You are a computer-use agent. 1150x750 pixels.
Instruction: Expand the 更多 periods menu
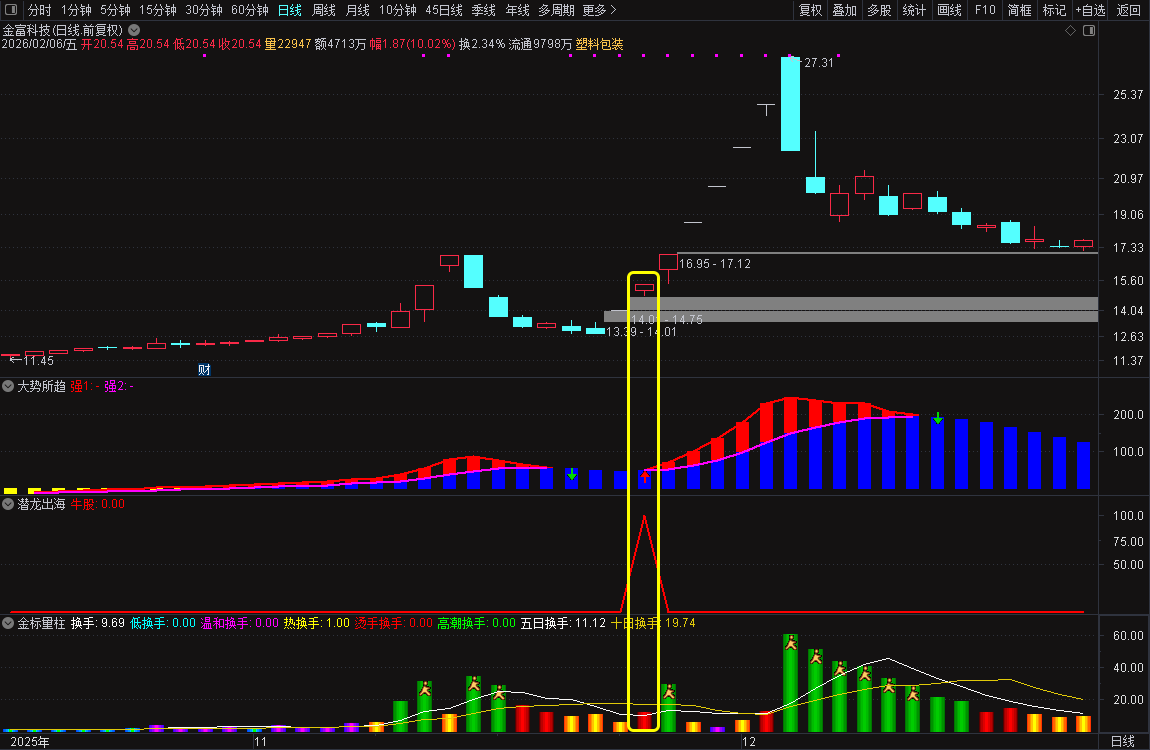coord(599,10)
